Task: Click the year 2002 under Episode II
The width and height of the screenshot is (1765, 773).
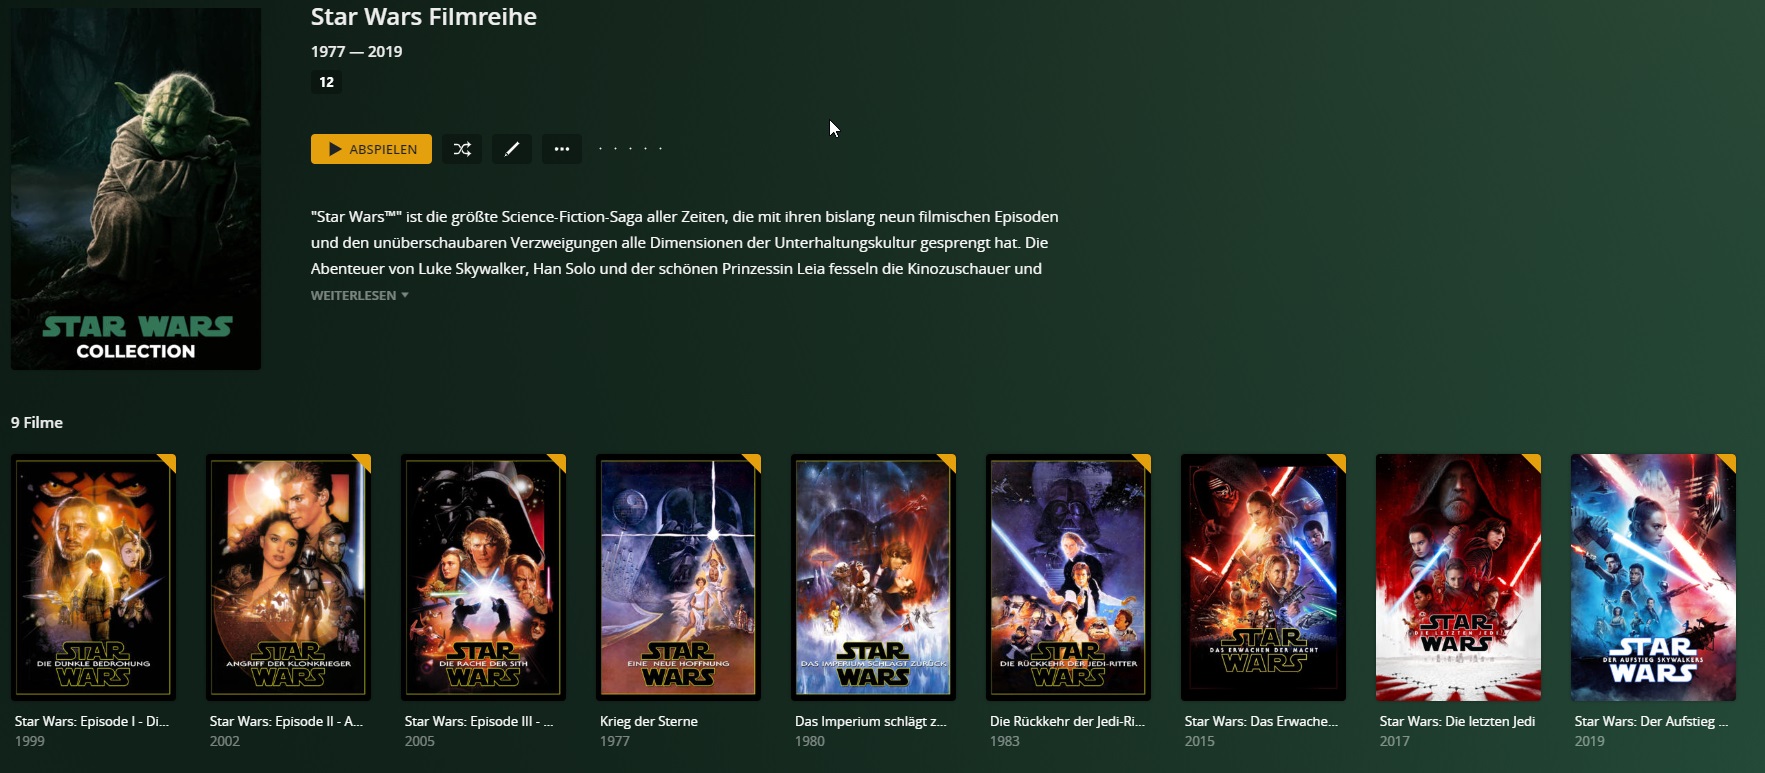Action: [x=225, y=741]
